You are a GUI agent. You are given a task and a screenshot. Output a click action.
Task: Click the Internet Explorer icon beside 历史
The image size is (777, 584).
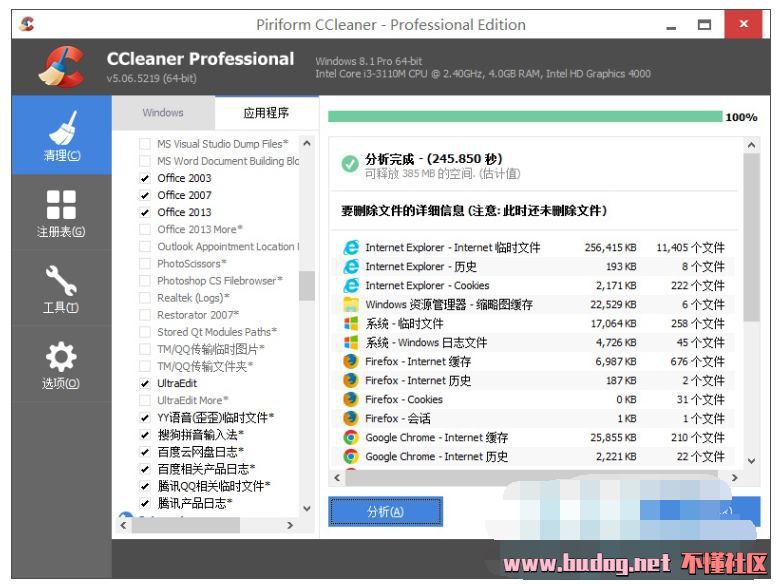[x=351, y=266]
